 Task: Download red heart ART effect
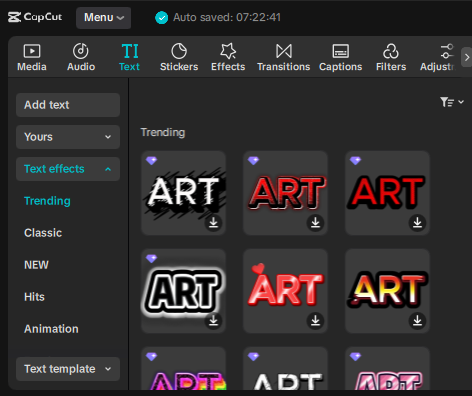pos(315,321)
